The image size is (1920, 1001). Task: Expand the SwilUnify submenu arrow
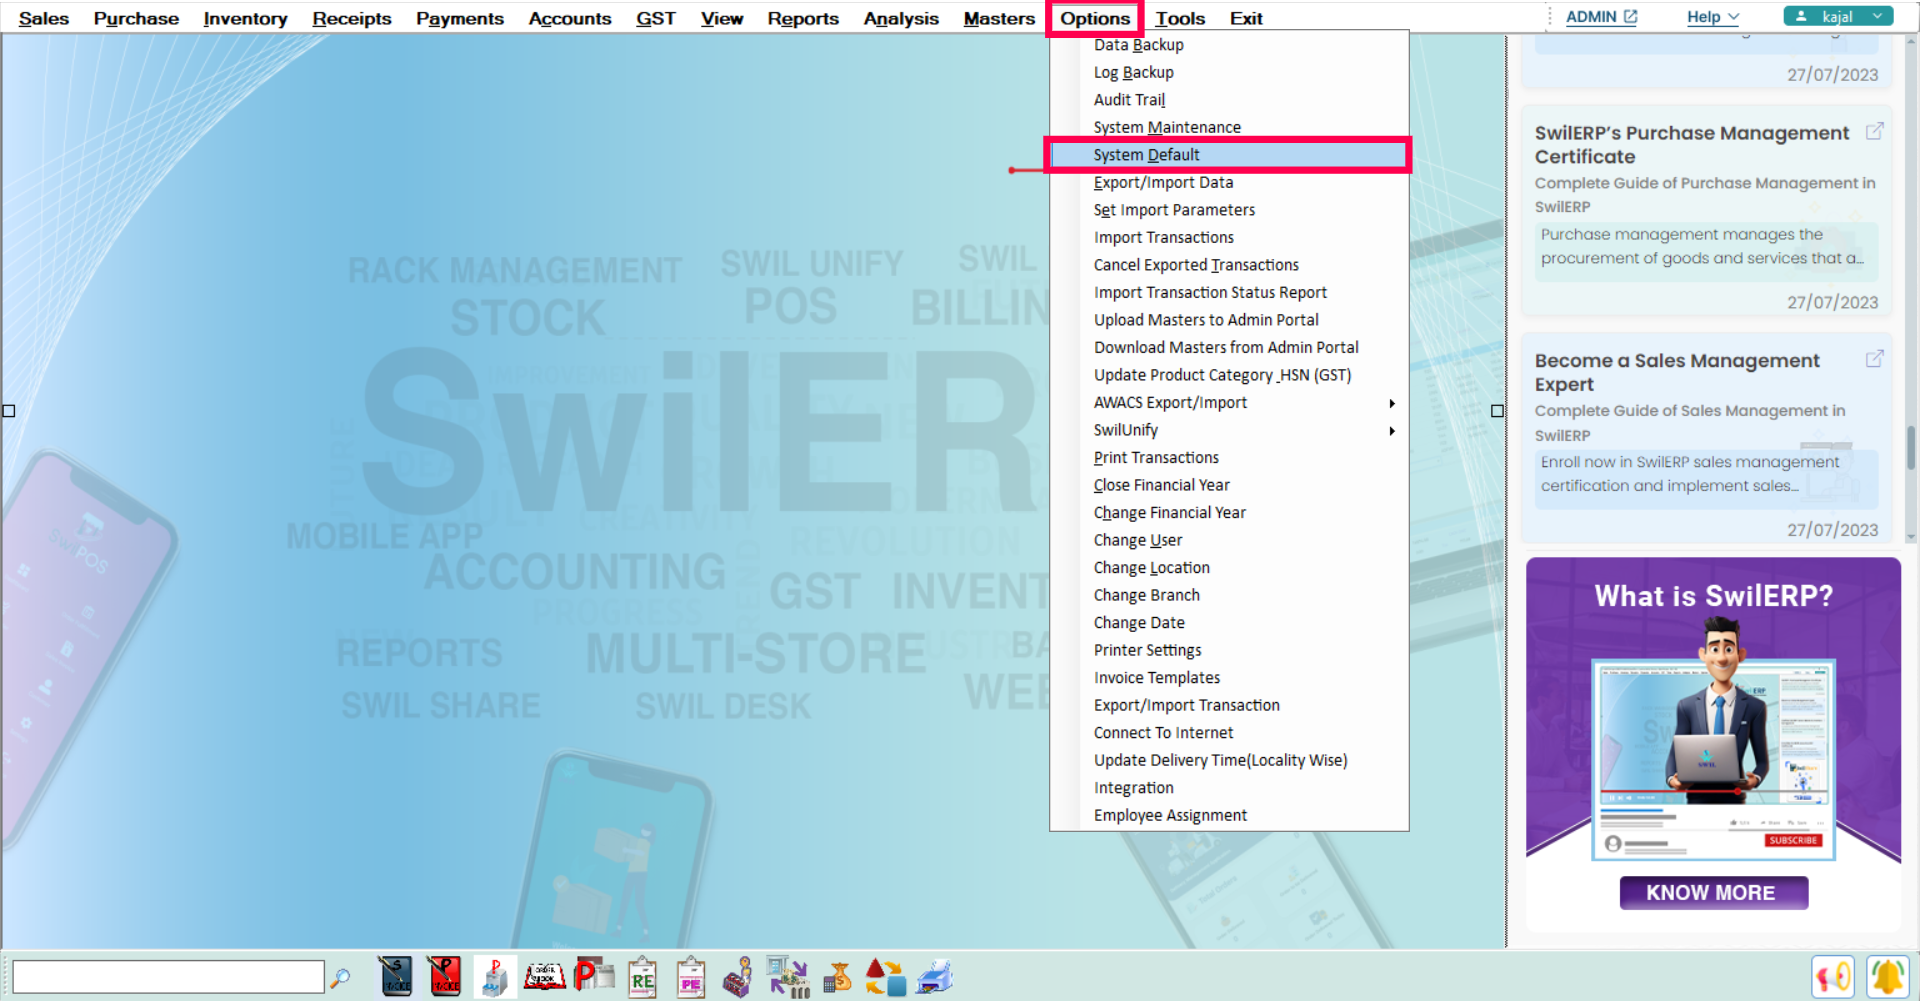click(1391, 431)
